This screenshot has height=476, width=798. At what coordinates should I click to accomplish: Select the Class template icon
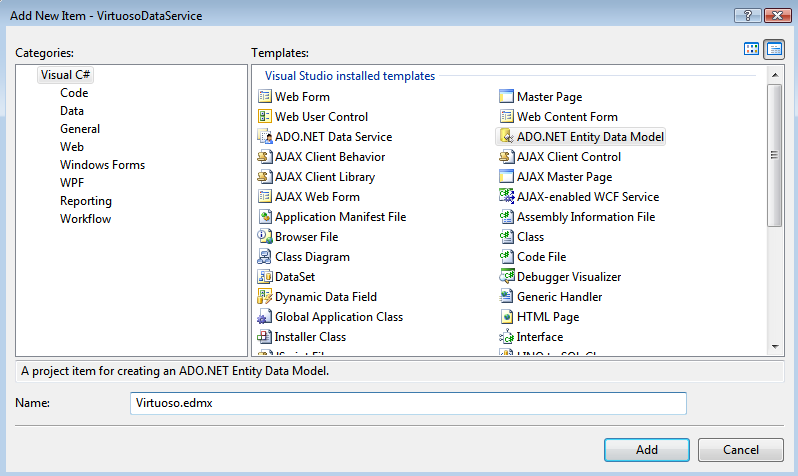pyautogui.click(x=506, y=236)
